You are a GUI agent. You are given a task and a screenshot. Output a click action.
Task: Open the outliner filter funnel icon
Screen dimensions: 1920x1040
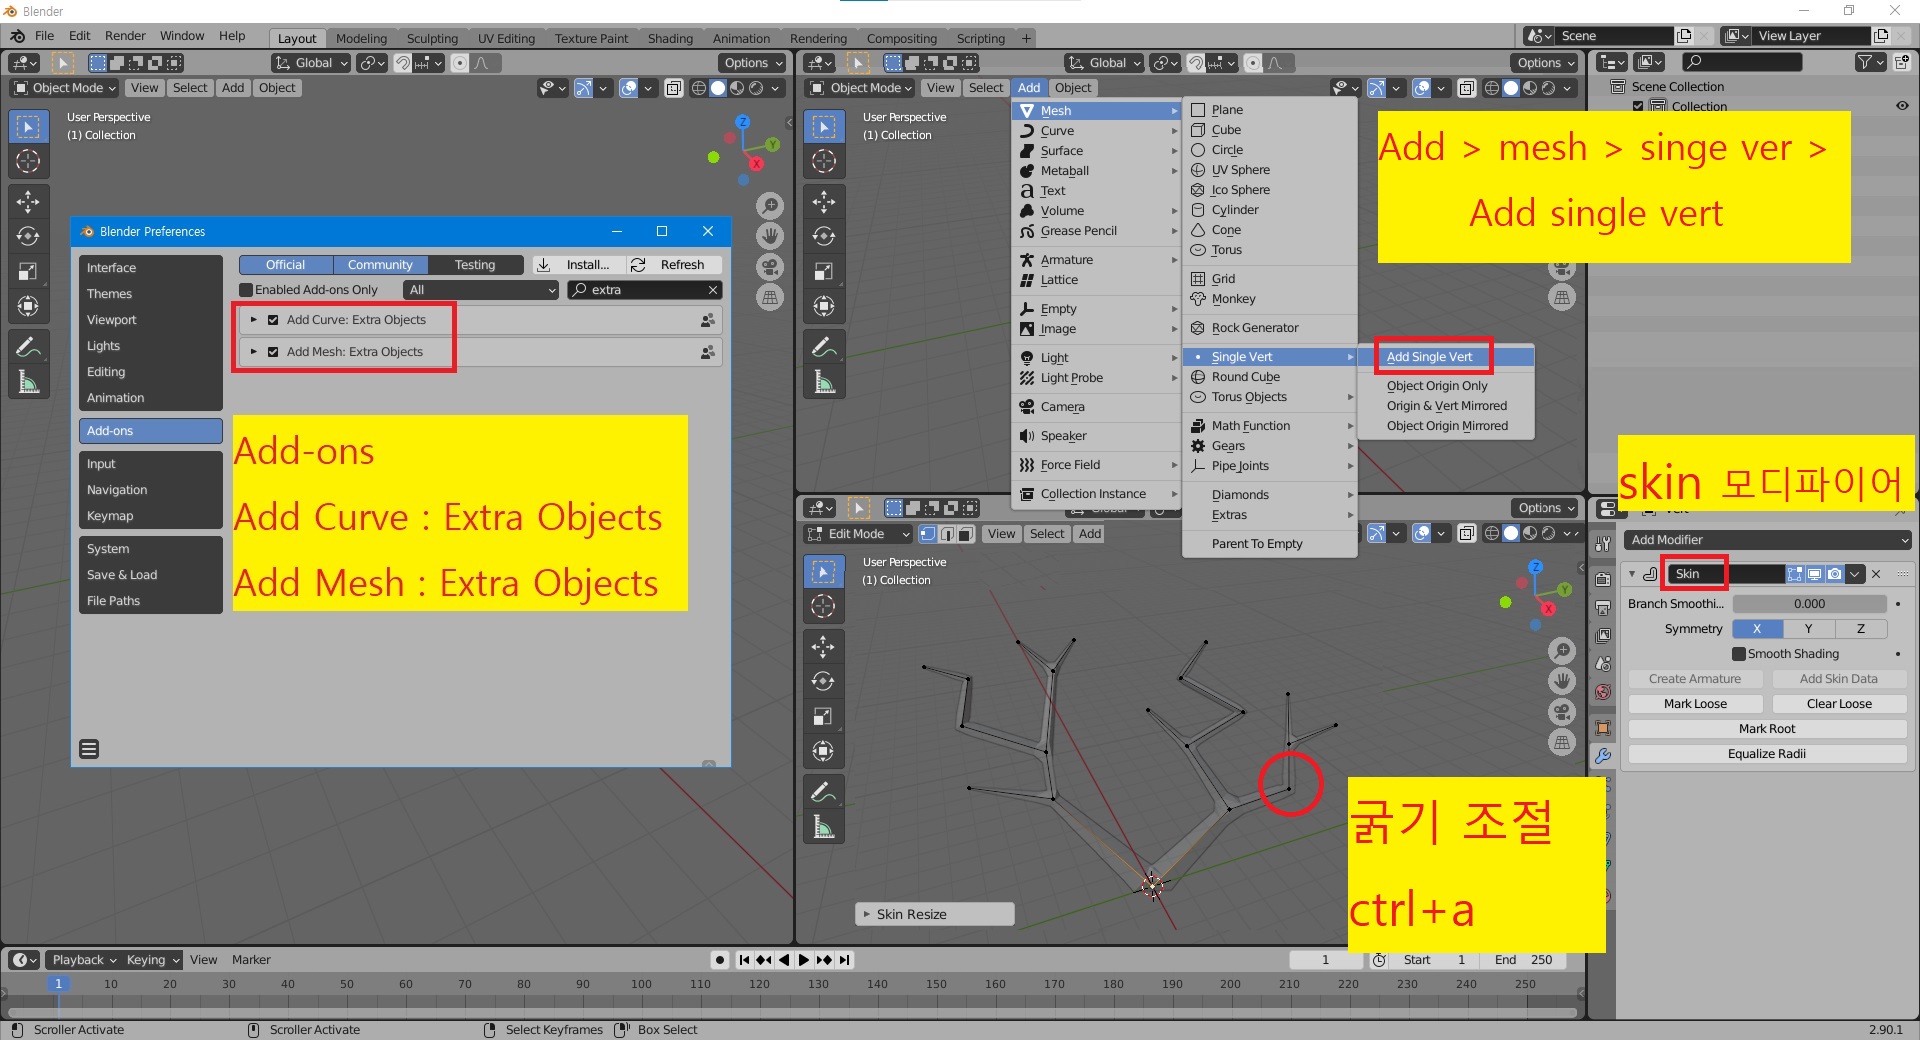coord(1869,62)
